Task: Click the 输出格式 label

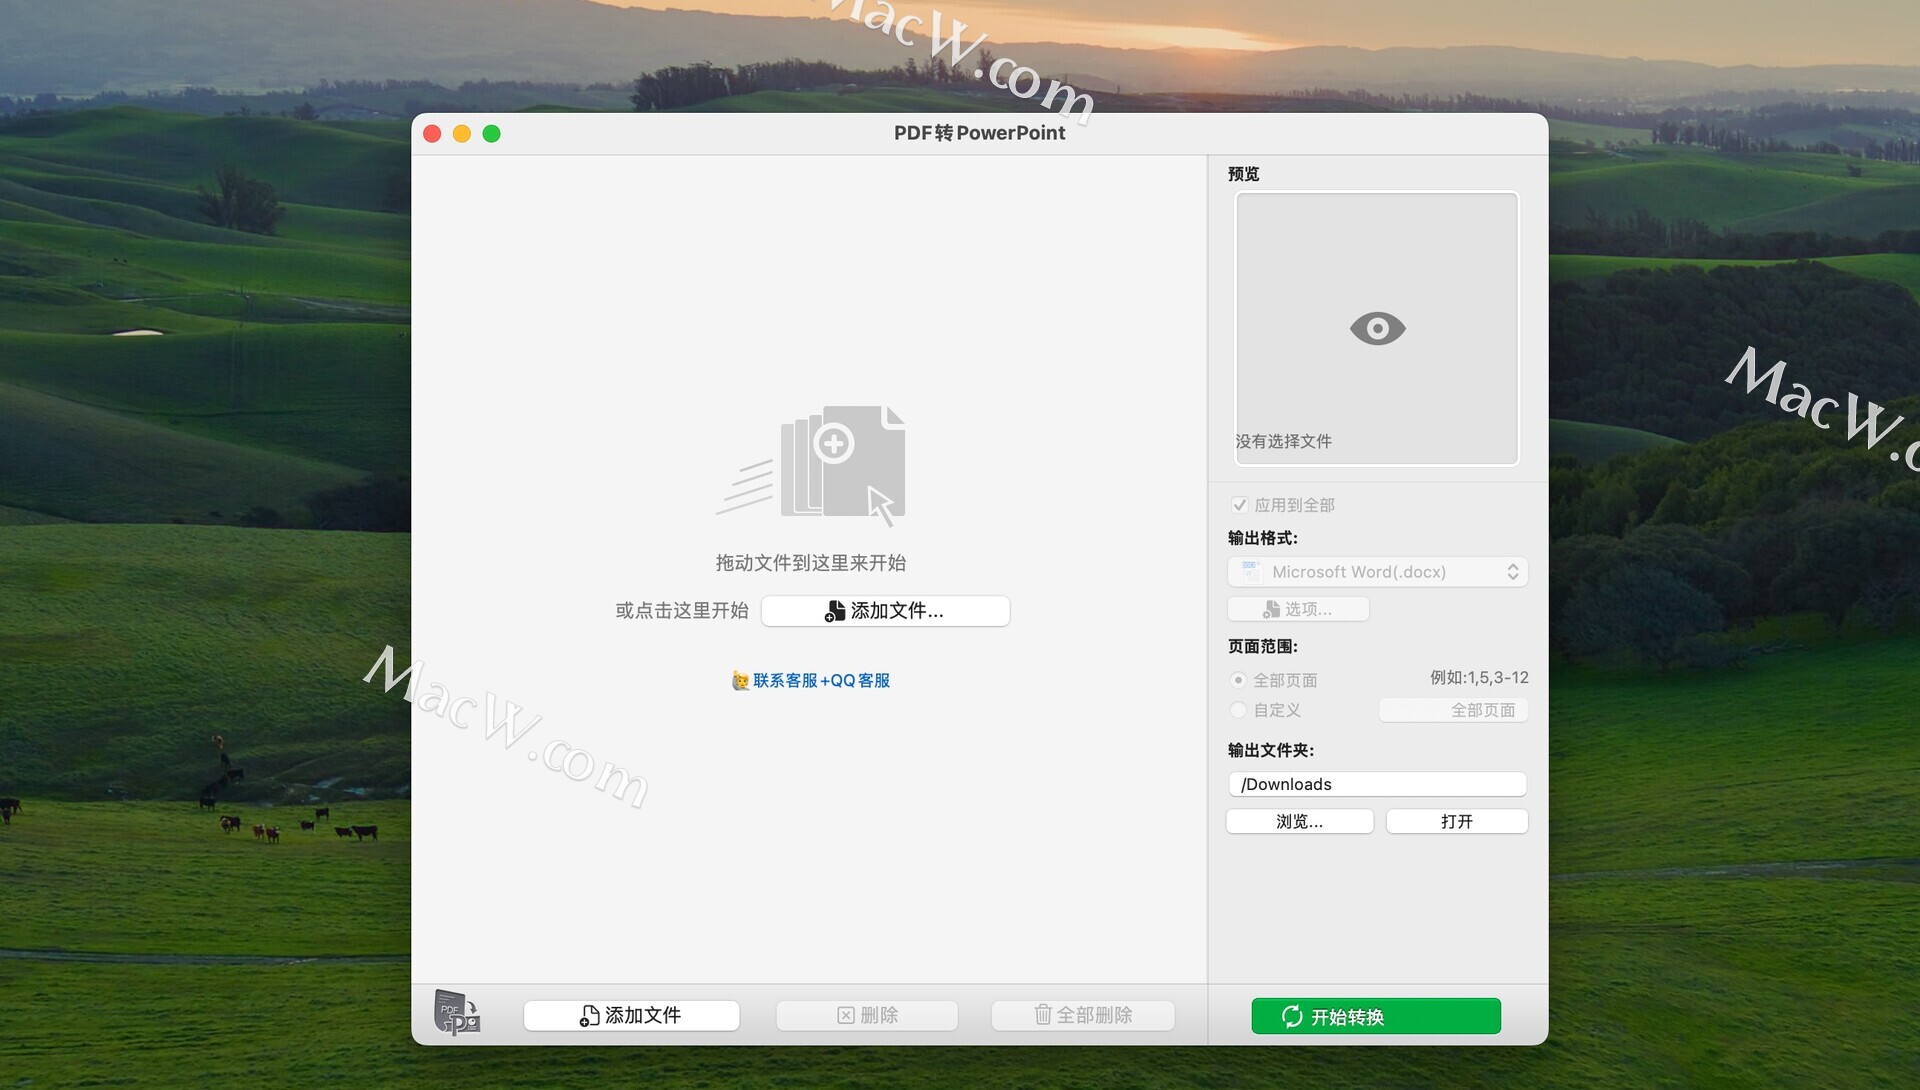Action: (x=1263, y=538)
